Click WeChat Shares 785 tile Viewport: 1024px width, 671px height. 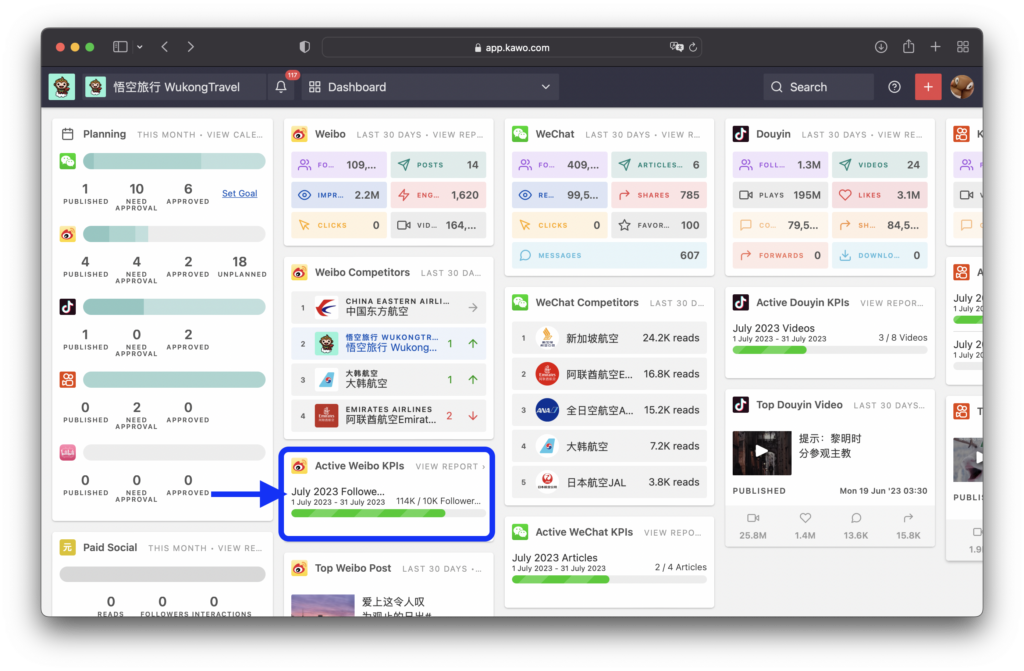[x=659, y=195]
